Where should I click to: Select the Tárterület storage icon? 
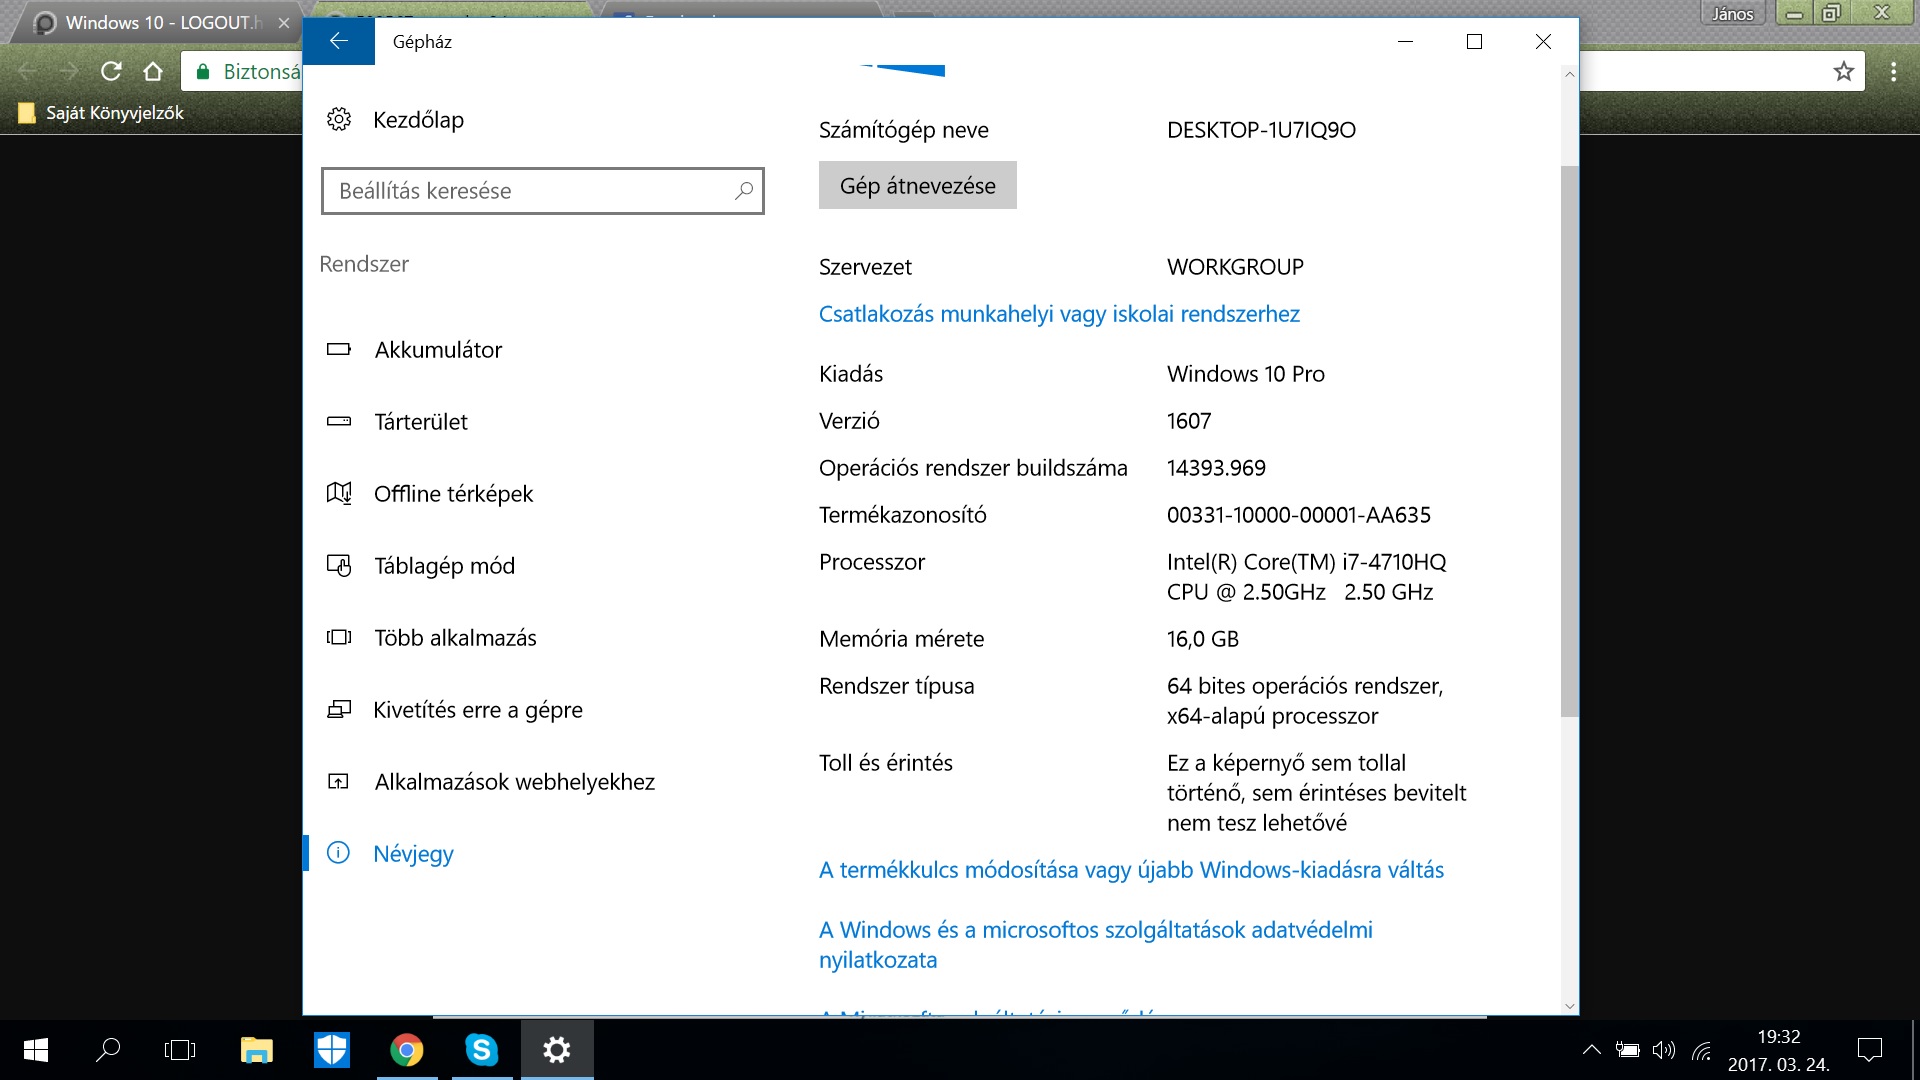point(339,422)
